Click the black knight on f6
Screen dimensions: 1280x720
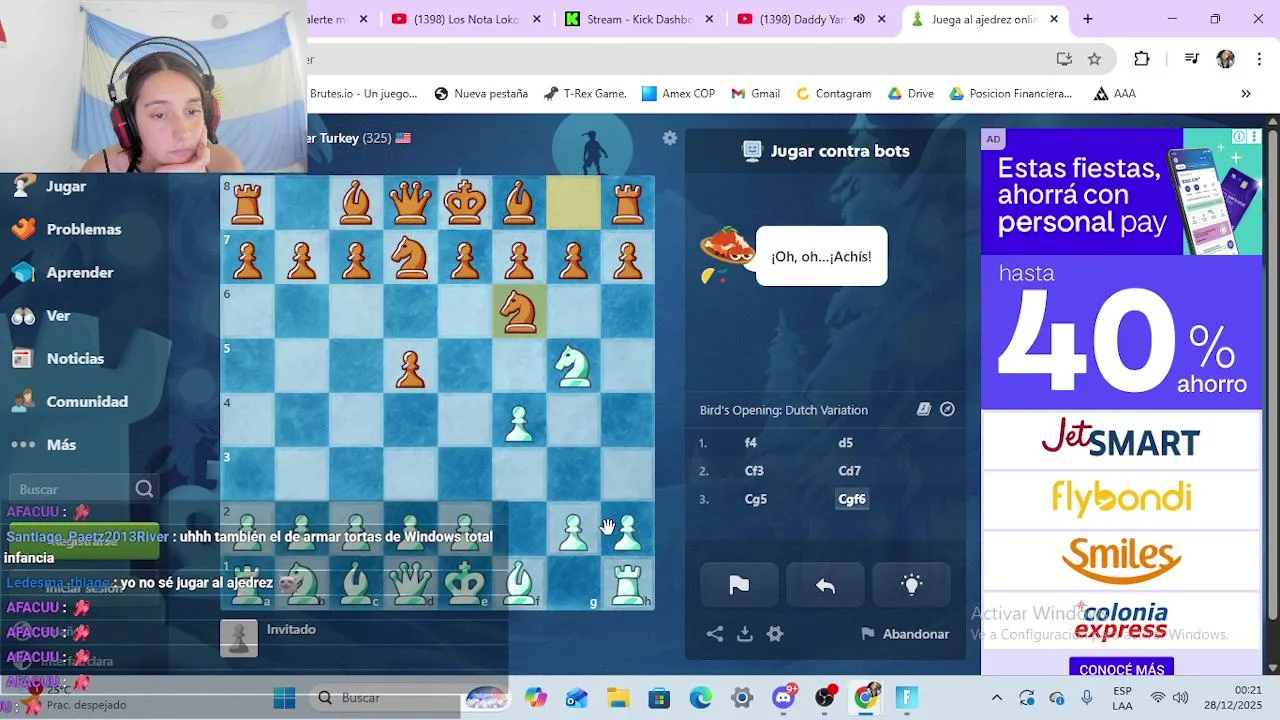point(519,312)
